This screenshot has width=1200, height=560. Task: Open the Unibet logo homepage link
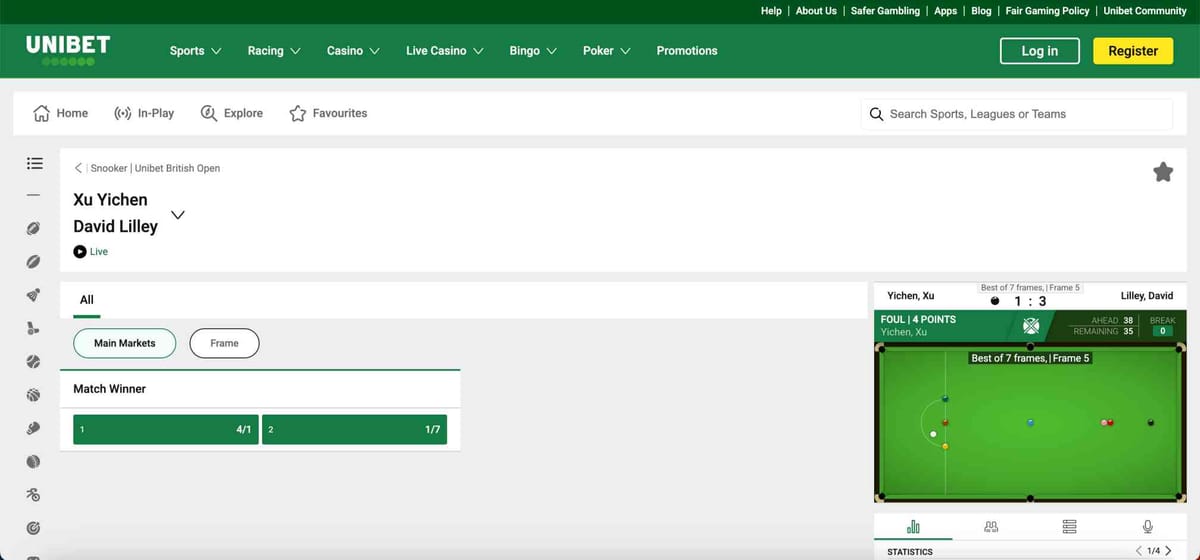(68, 50)
